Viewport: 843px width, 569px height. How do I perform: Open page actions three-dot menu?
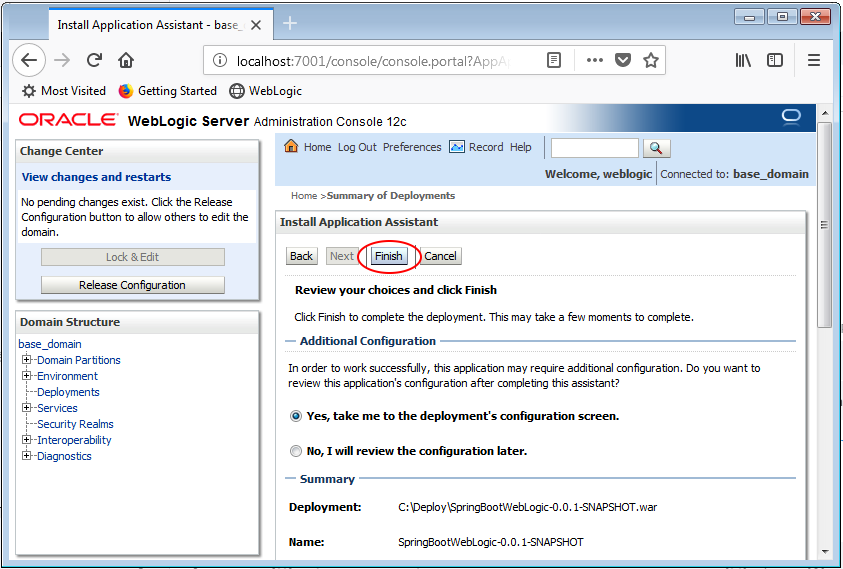coord(595,60)
